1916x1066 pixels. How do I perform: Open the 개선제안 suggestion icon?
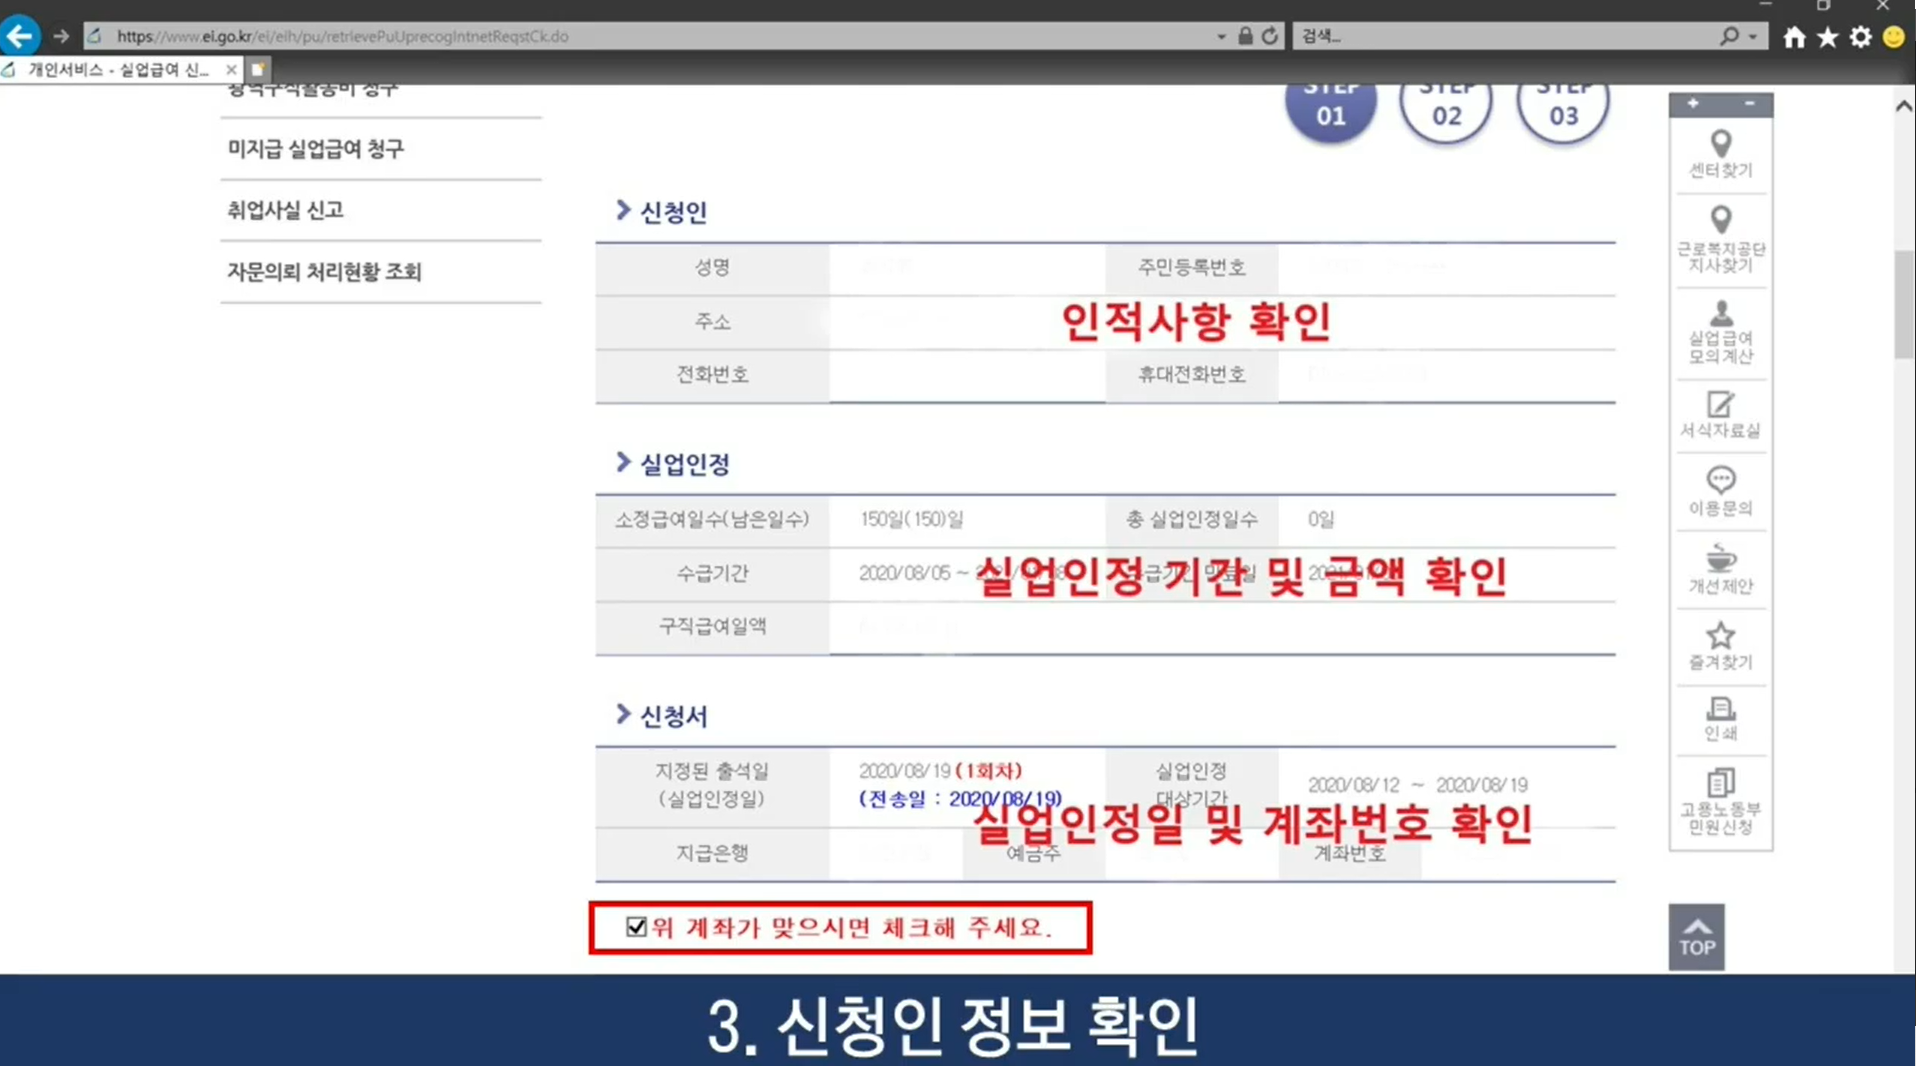pos(1719,568)
